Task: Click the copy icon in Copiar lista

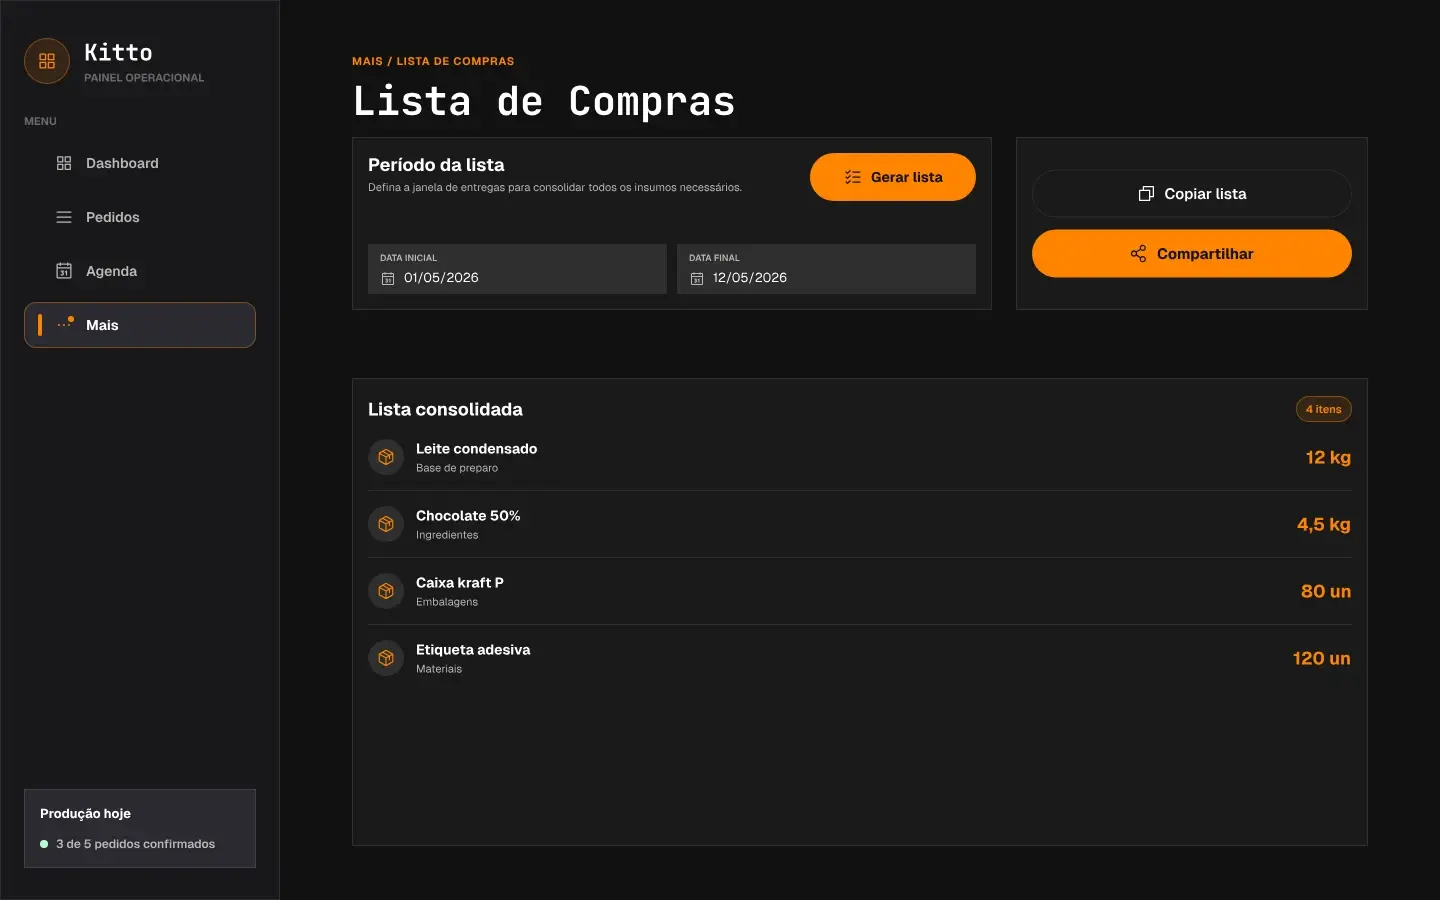Action: 1146,194
